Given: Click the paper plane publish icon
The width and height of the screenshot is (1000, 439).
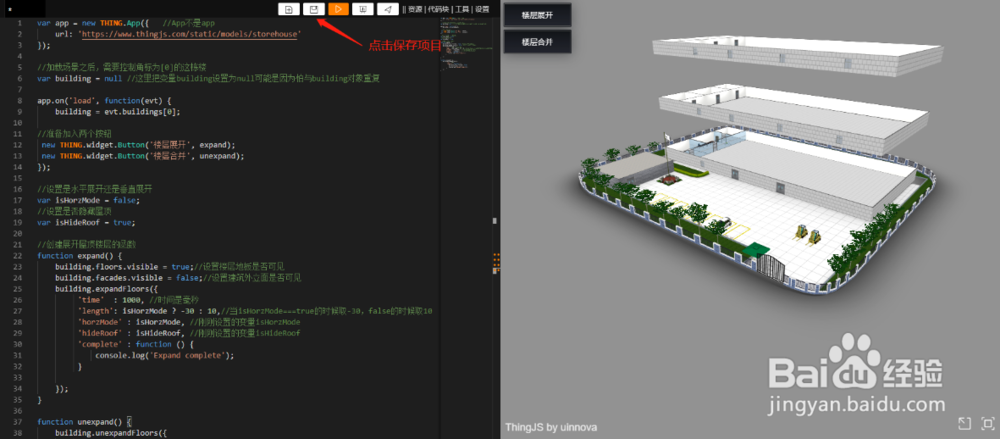Looking at the screenshot, I should click(x=388, y=9).
